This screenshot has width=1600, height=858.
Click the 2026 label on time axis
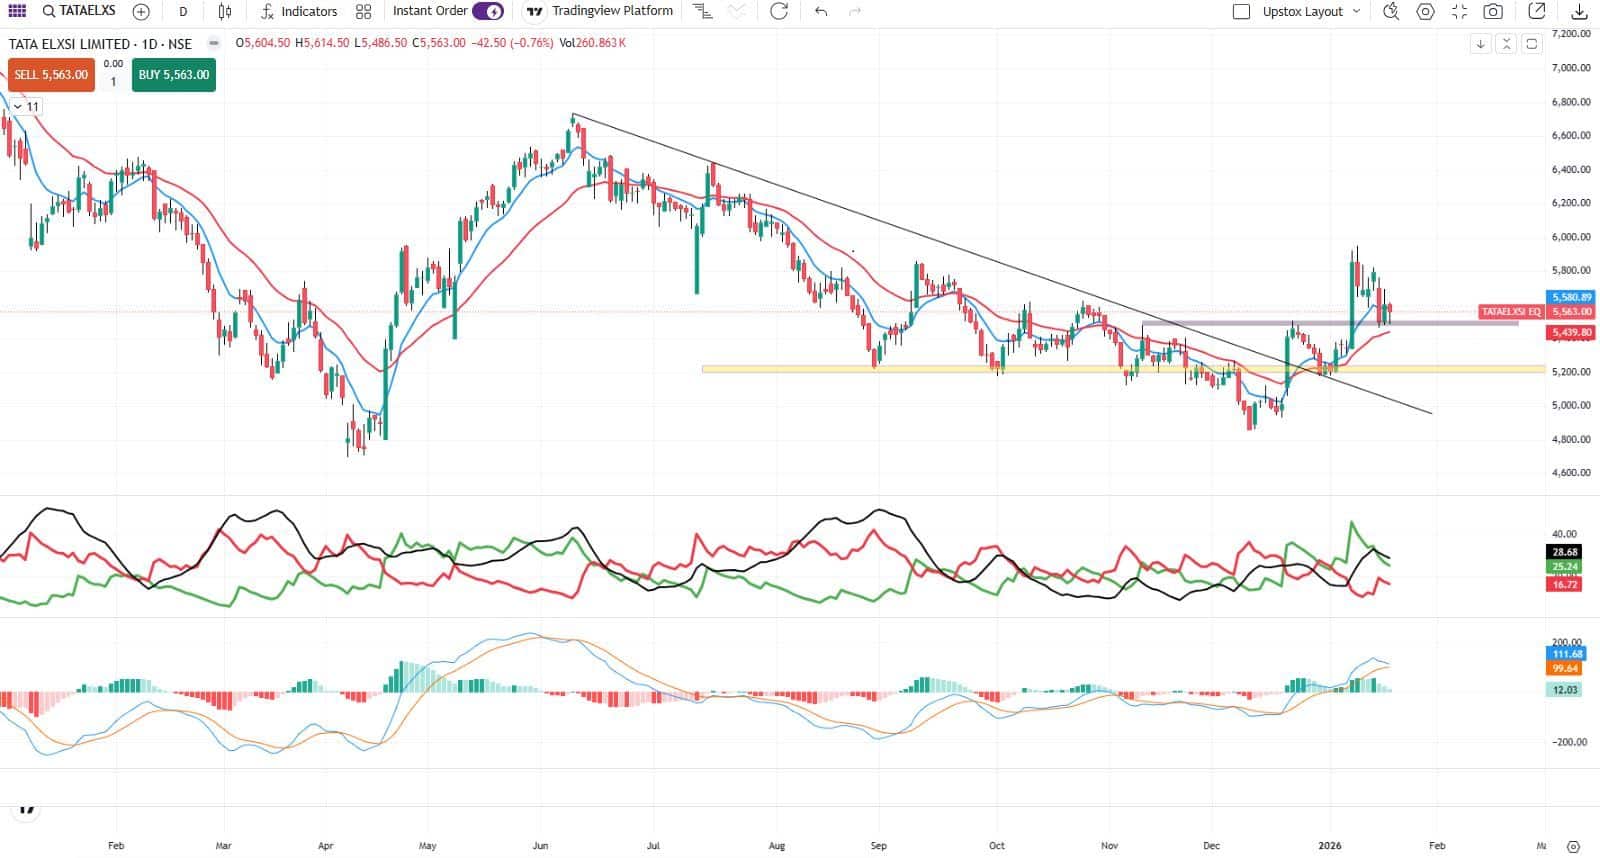[x=1331, y=846]
